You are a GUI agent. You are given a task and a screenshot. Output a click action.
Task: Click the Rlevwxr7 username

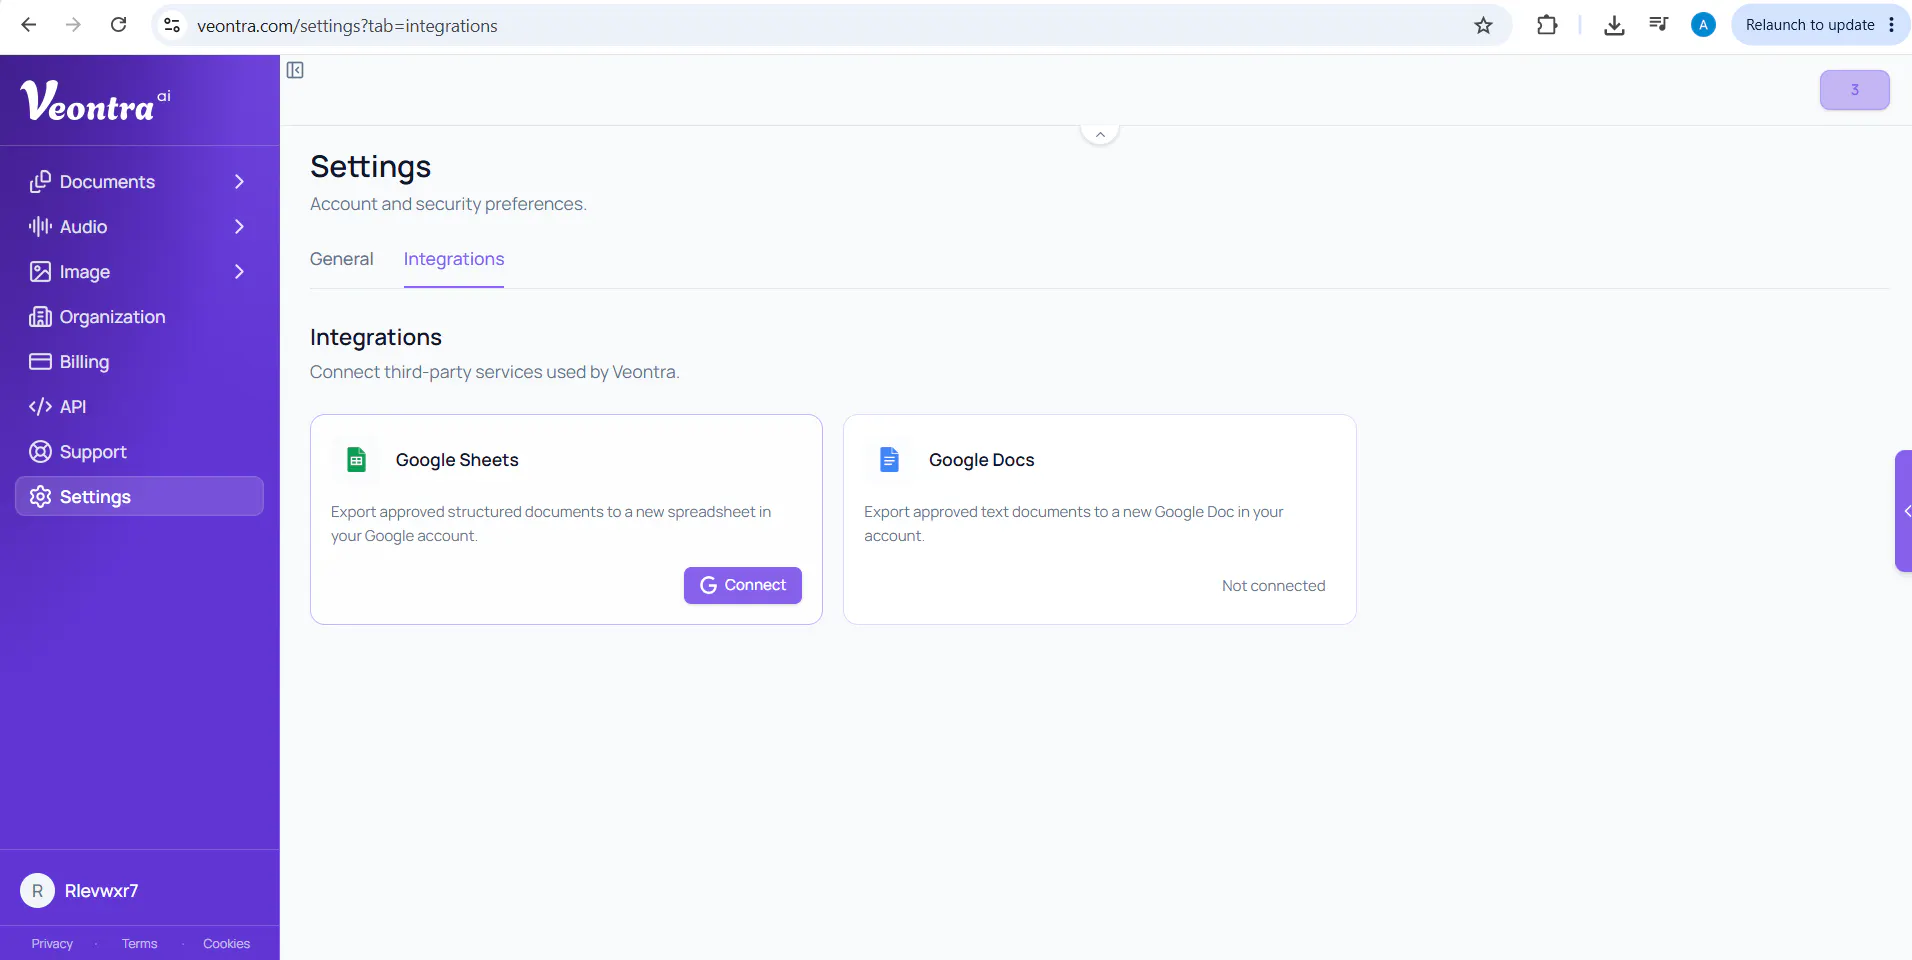102,891
